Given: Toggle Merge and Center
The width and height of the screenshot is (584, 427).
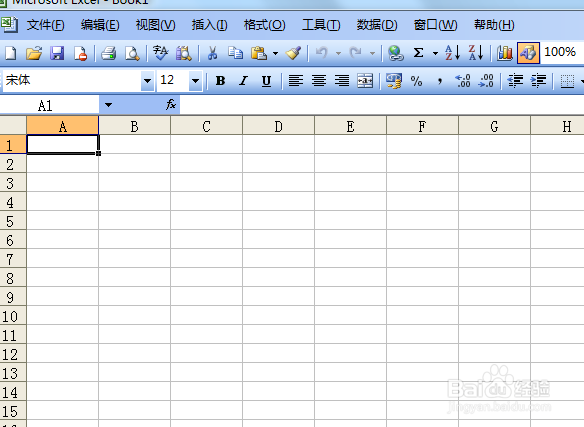Looking at the screenshot, I should click(365, 80).
